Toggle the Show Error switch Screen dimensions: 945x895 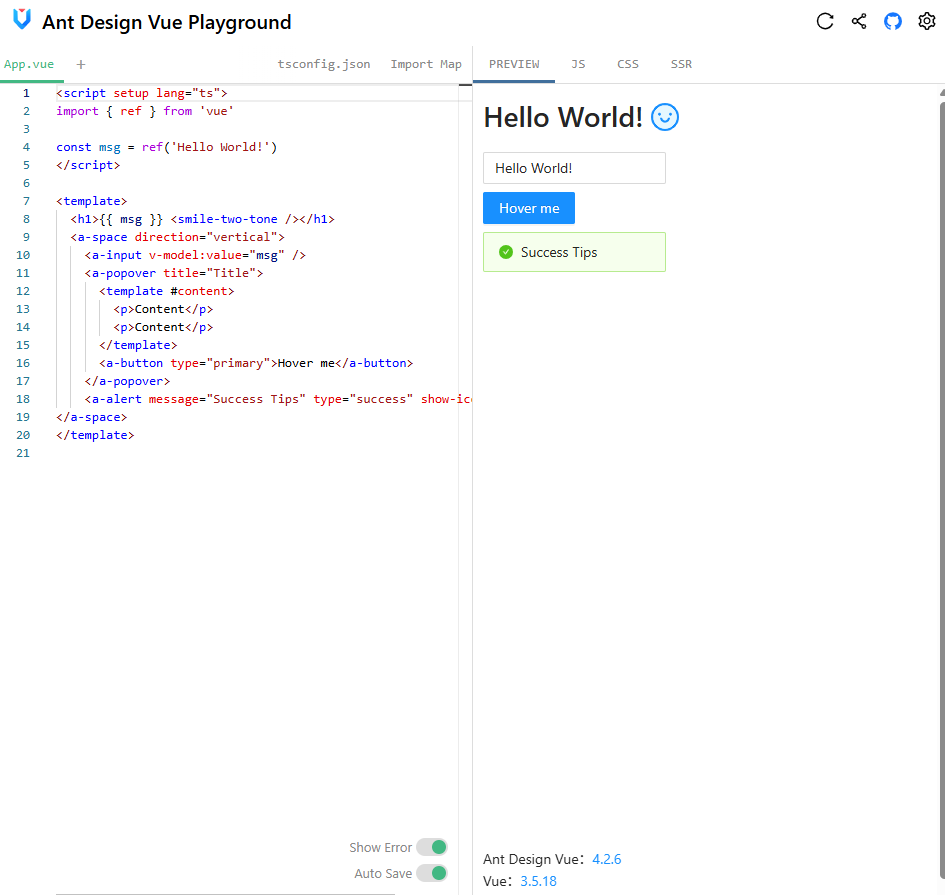point(432,847)
